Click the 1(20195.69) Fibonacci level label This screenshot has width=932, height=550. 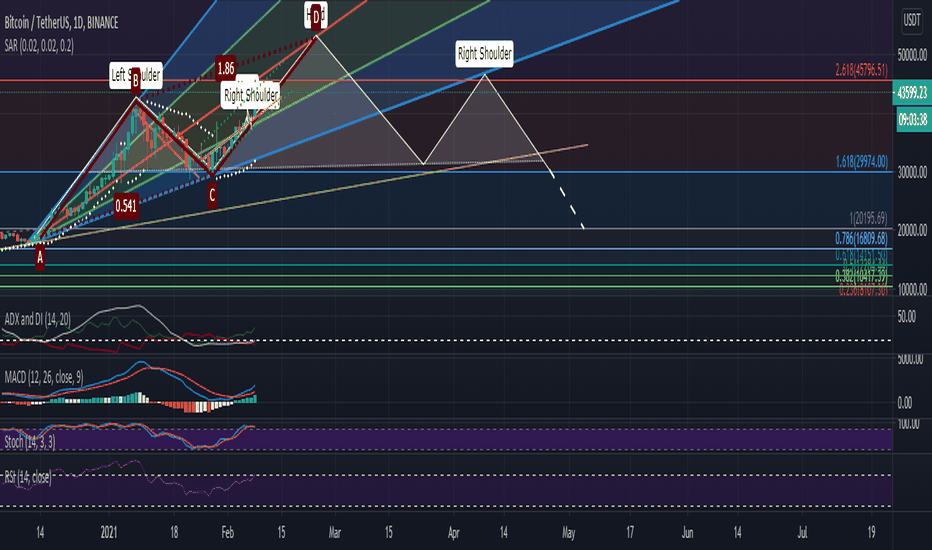[x=868, y=219]
